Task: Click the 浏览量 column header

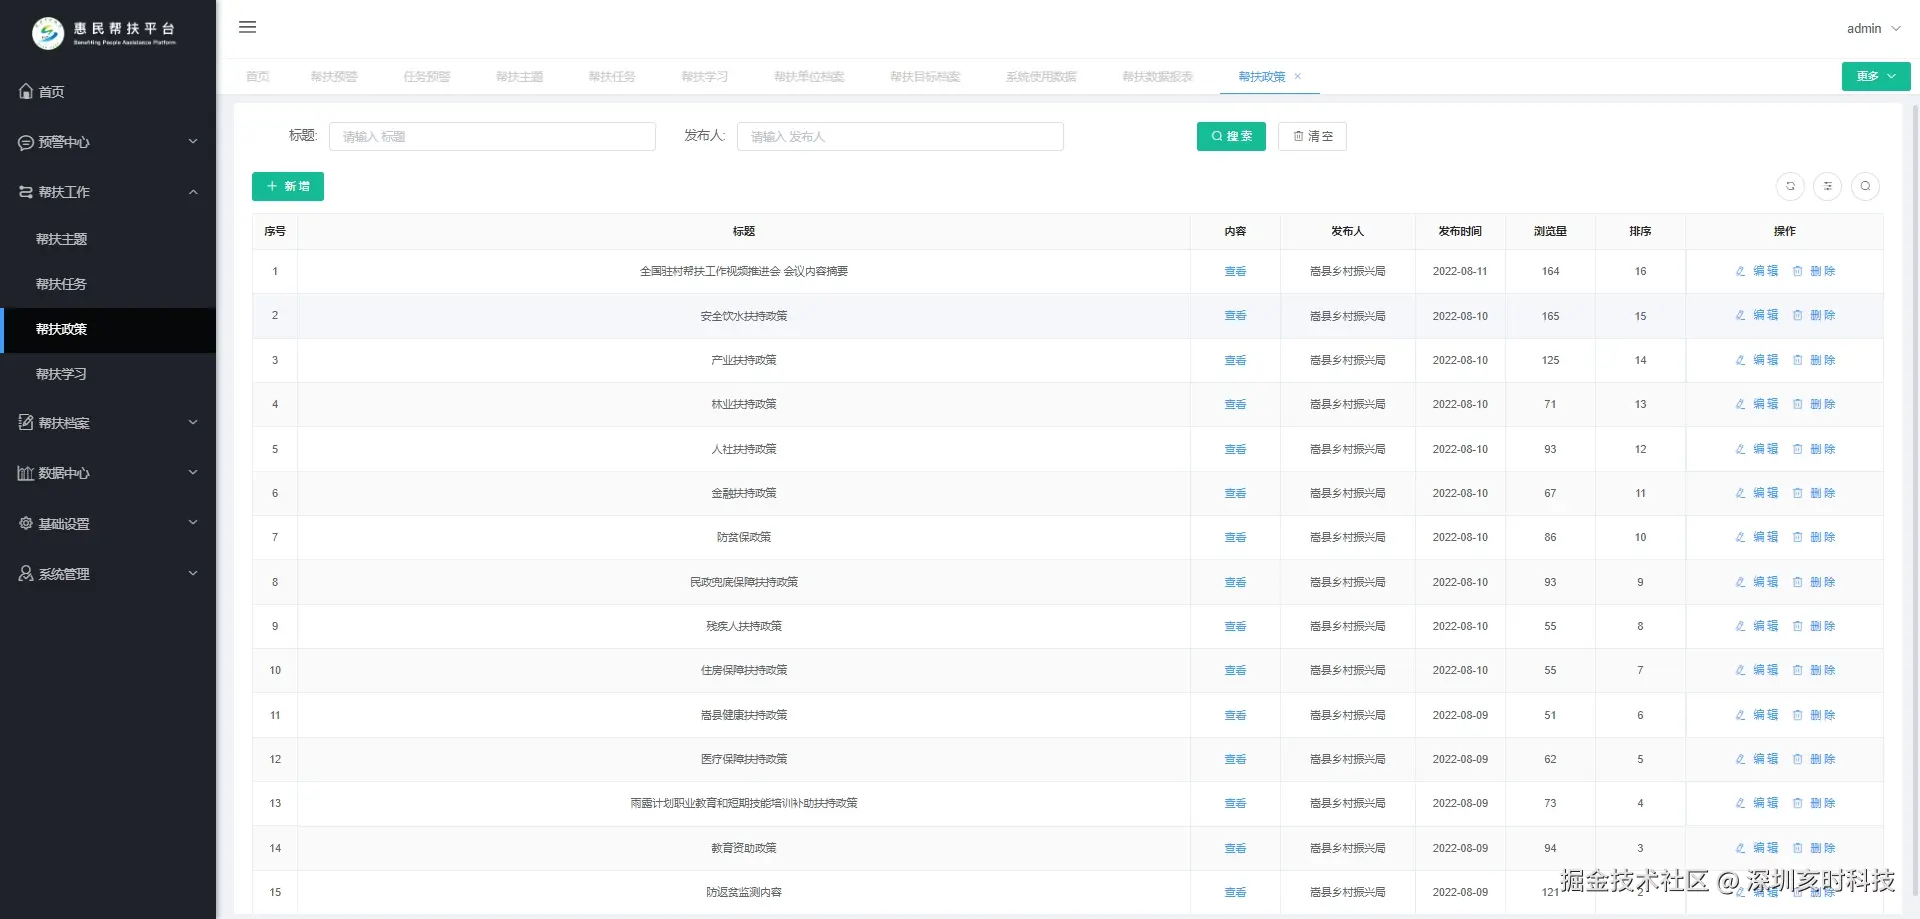Action: [1550, 231]
